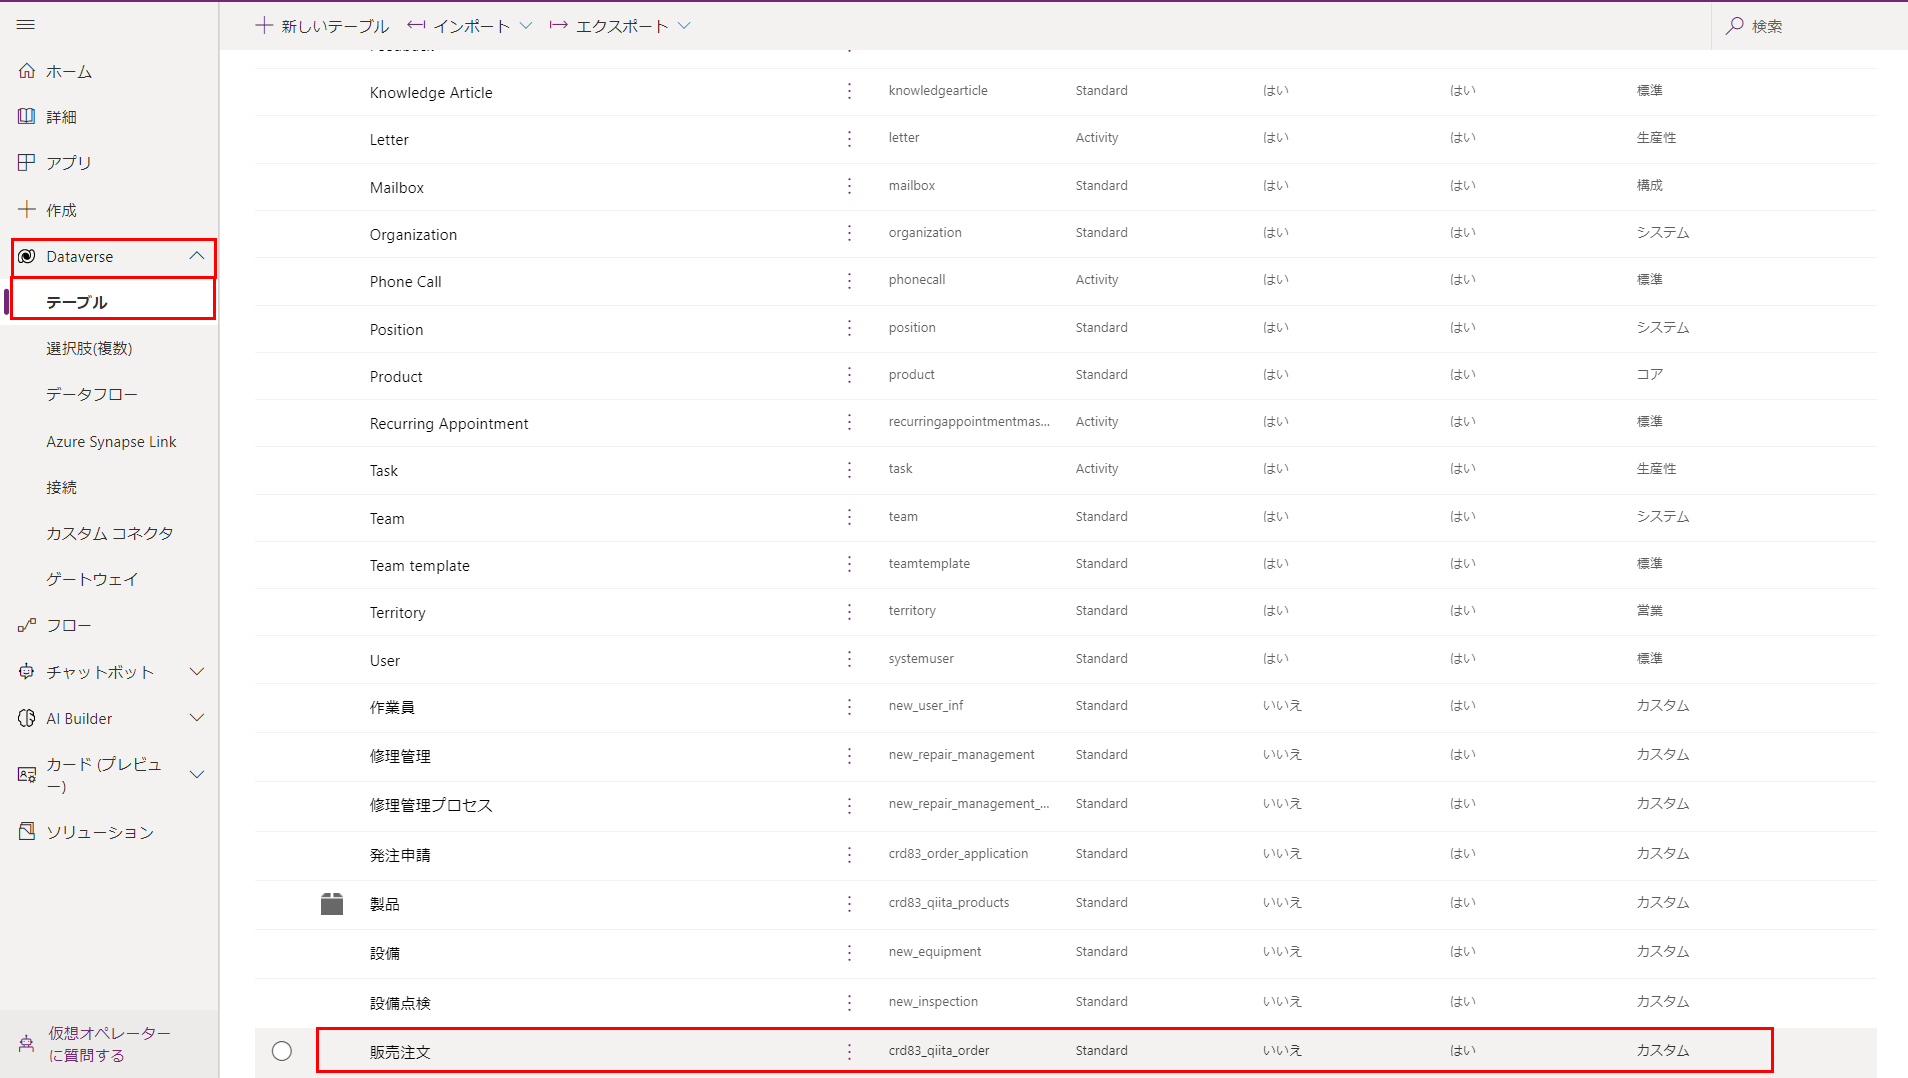Select the 作成 icon in the left pane
The height and width of the screenshot is (1078, 1908).
point(26,209)
